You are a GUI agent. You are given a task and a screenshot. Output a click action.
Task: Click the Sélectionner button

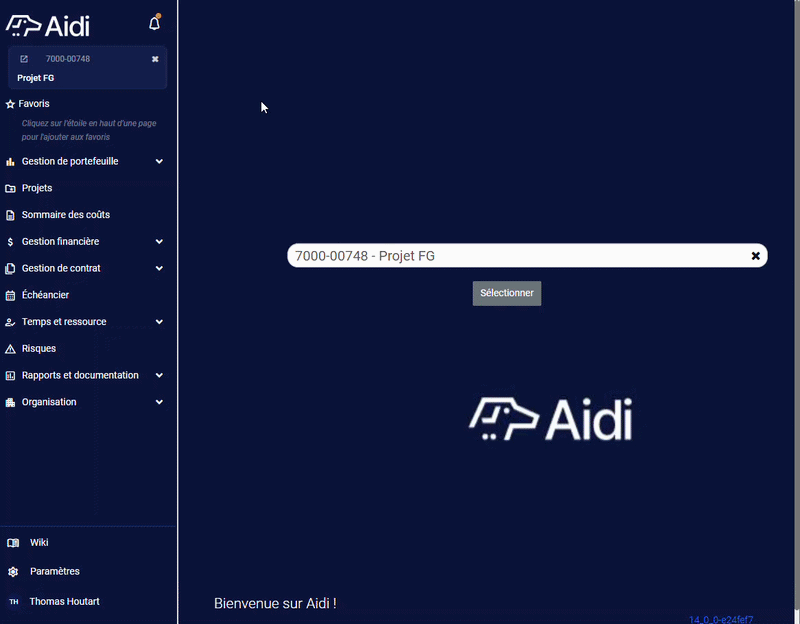507,293
